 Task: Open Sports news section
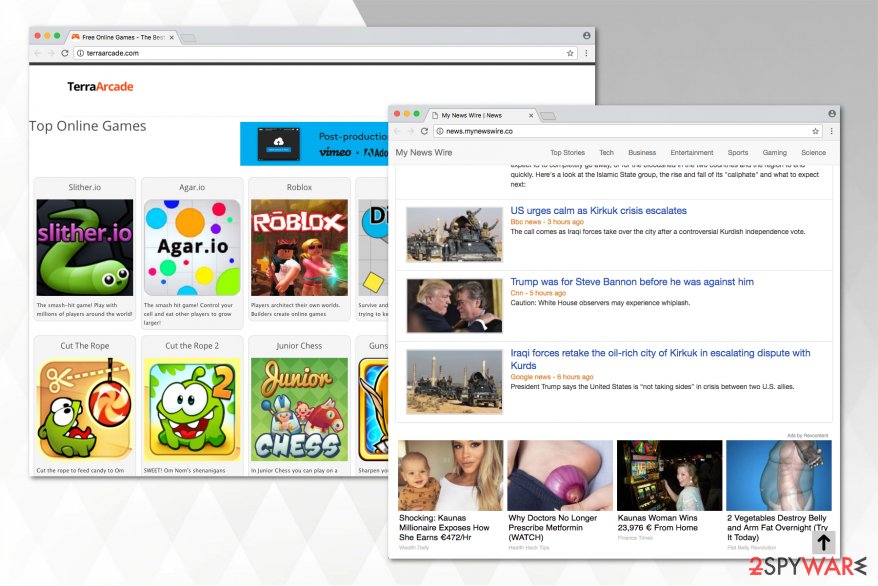tap(737, 152)
